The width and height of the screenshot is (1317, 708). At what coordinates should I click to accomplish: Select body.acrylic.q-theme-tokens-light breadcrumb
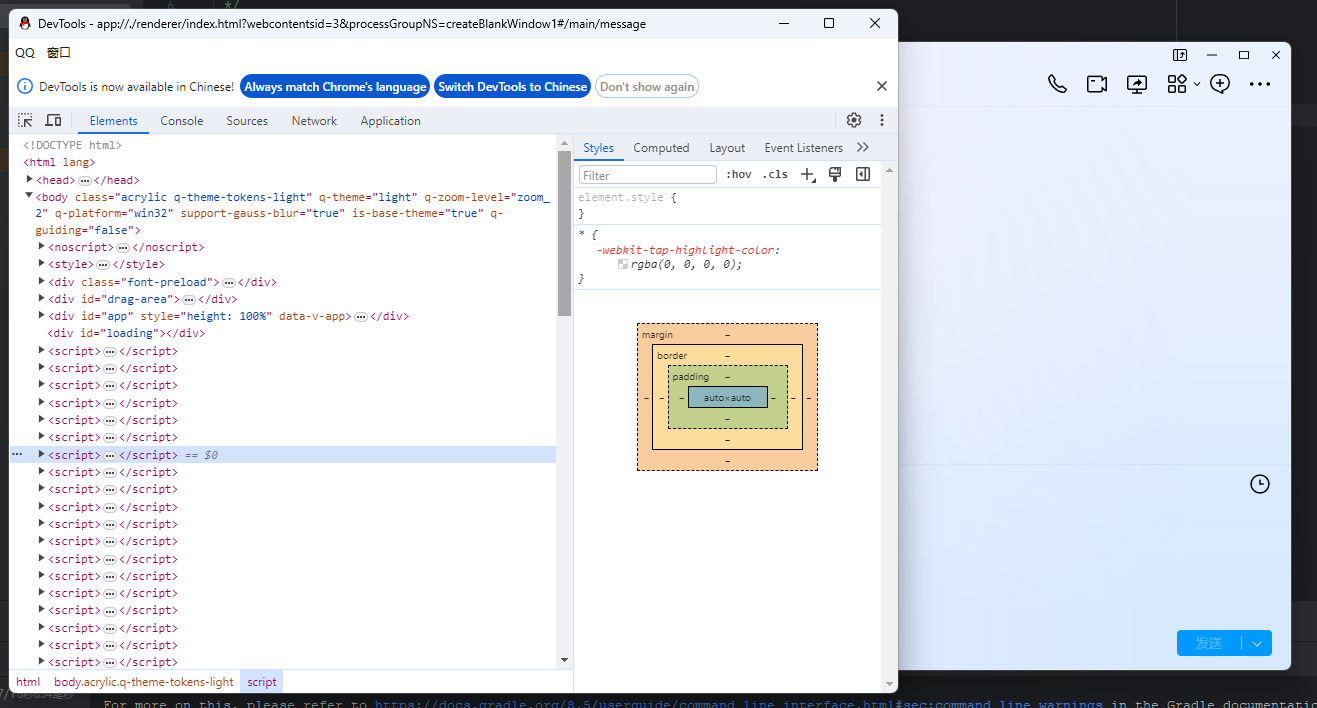144,681
